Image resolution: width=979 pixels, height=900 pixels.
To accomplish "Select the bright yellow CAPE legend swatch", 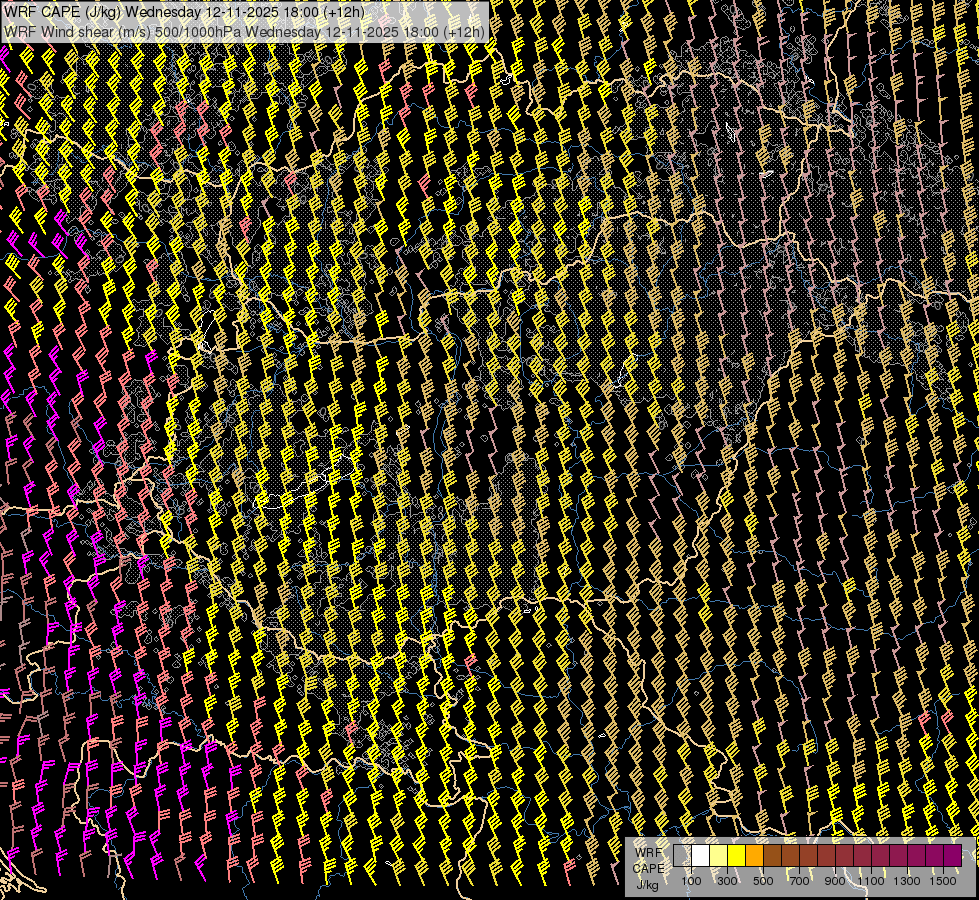I will click(x=736, y=856).
